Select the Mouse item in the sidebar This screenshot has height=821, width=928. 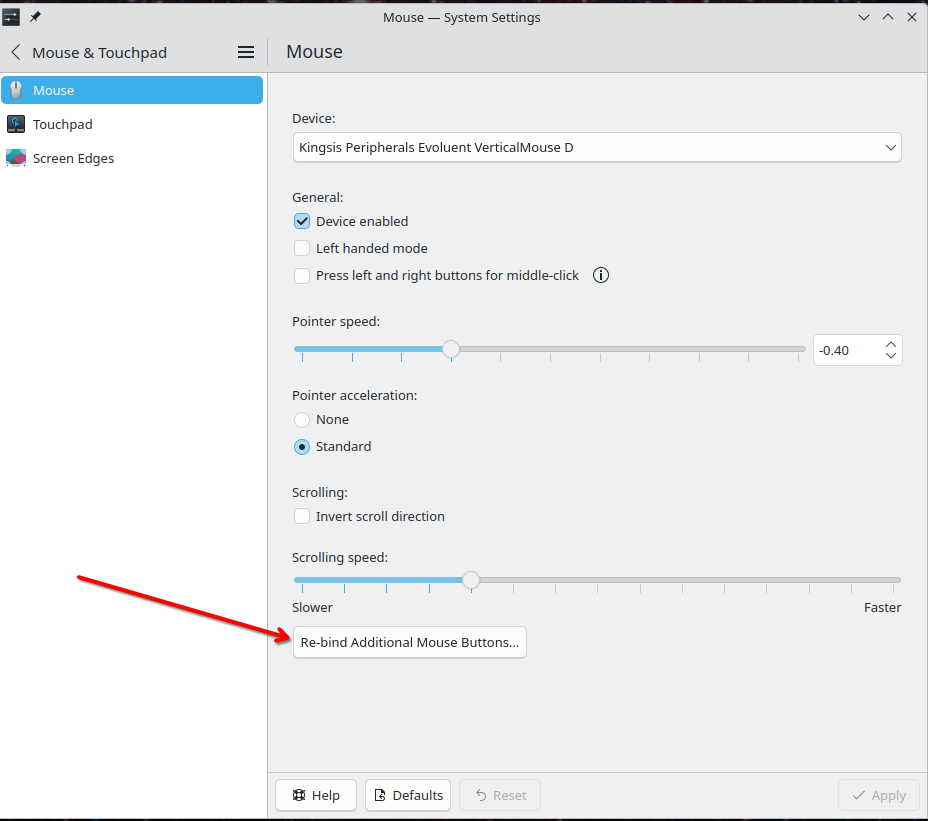[132, 90]
